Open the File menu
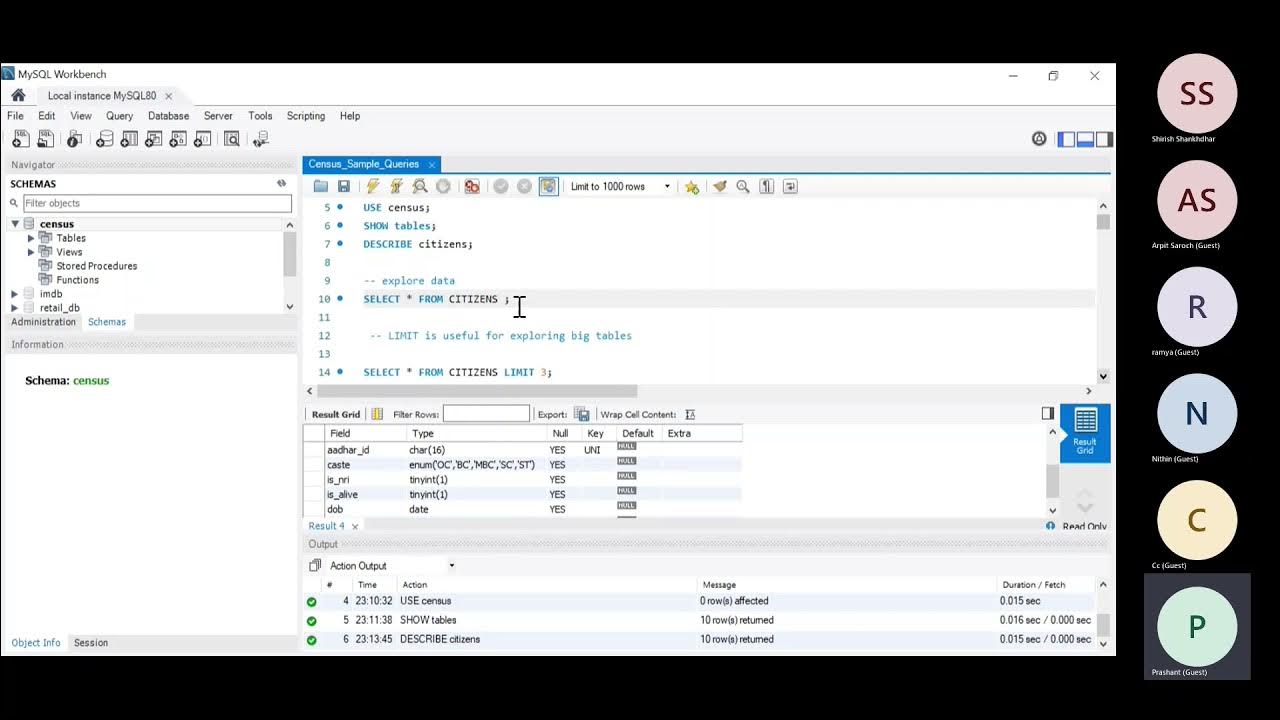This screenshot has width=1280, height=720. 15,116
